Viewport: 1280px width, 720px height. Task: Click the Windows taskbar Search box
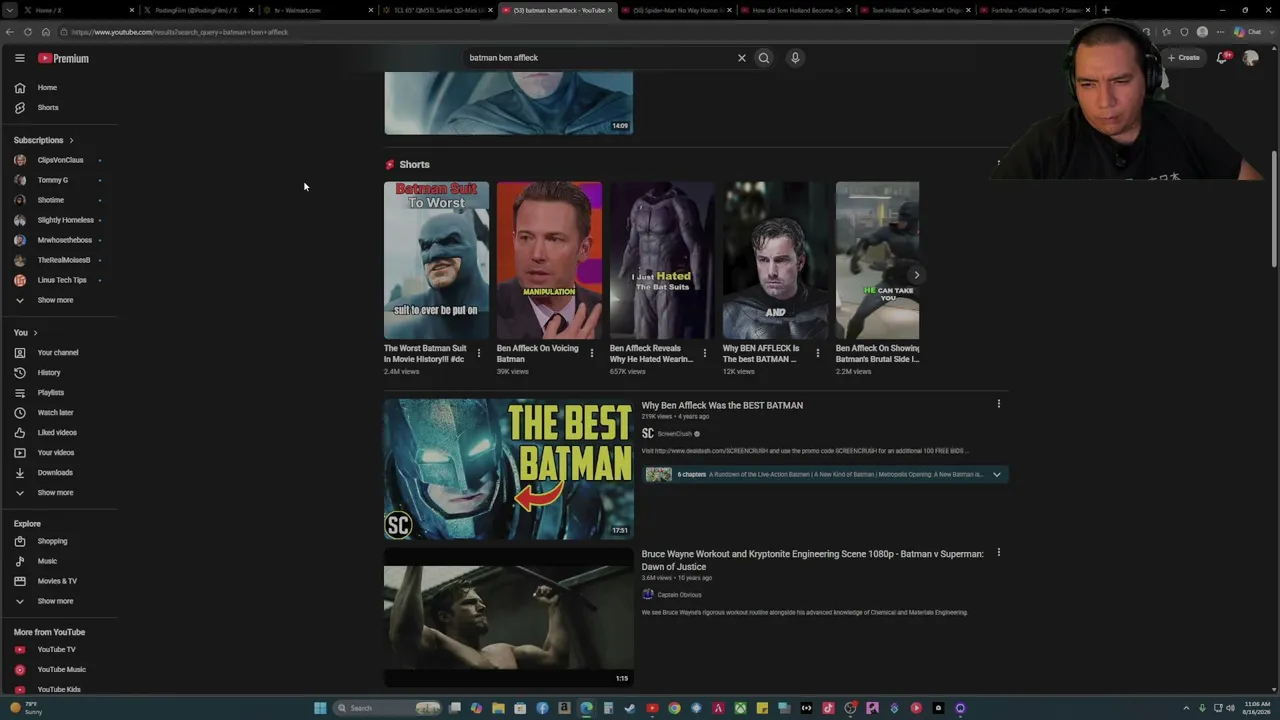point(388,708)
